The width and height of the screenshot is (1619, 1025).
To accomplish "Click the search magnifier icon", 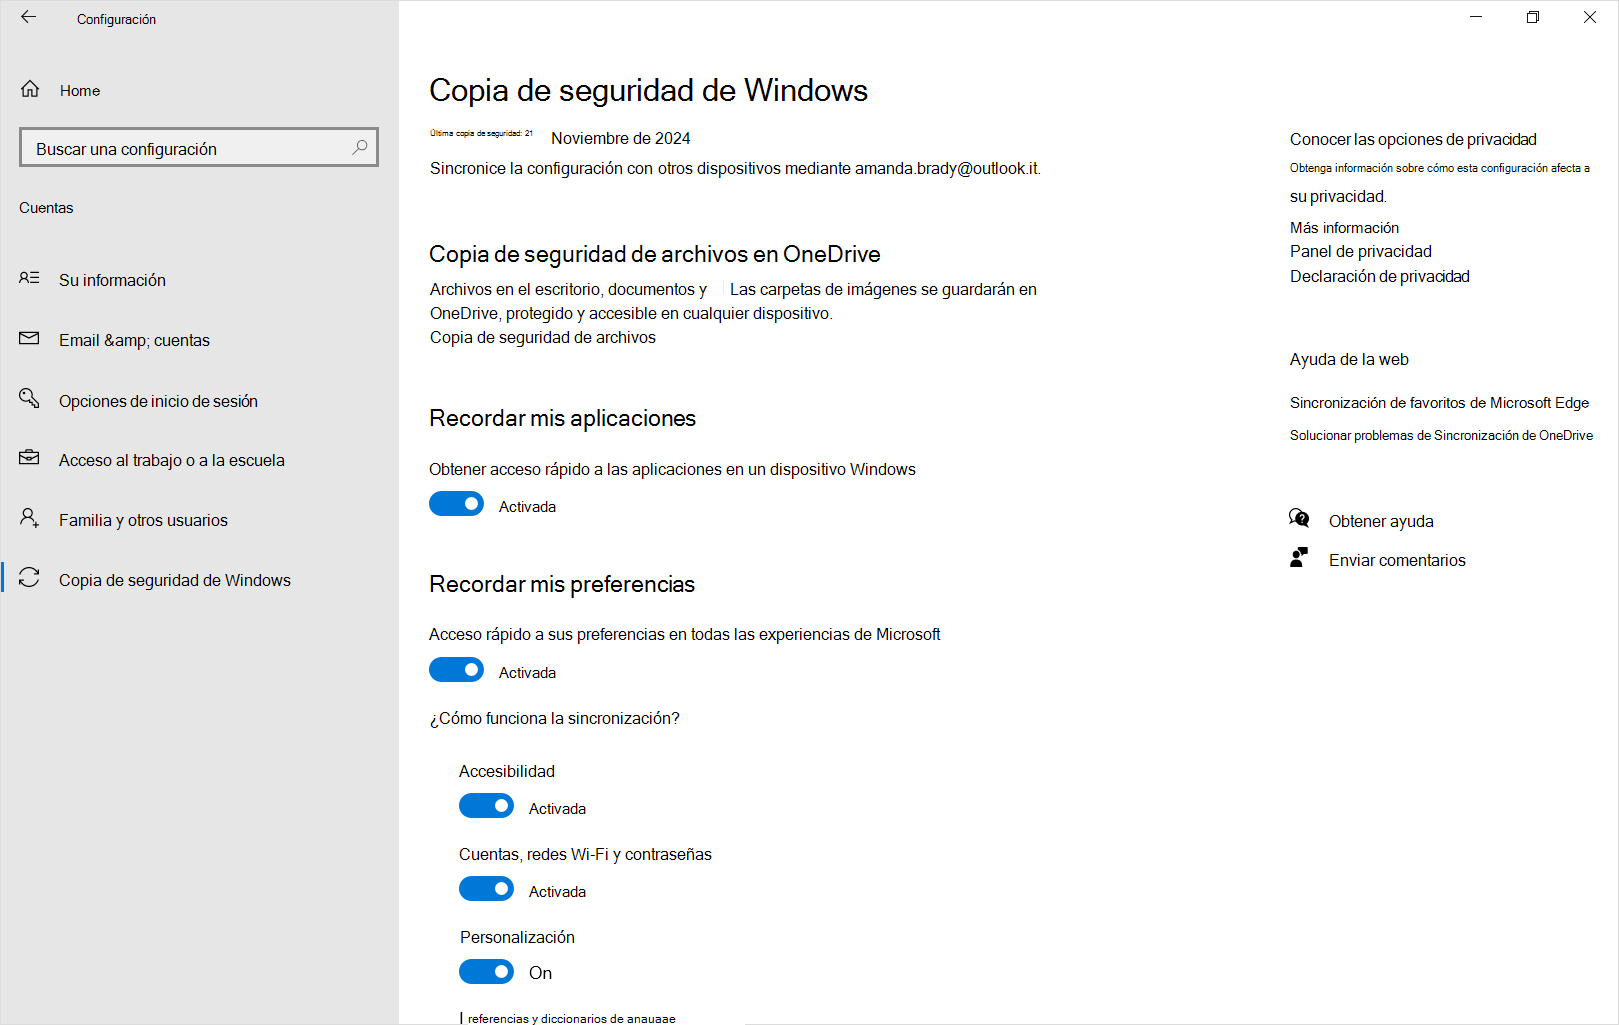I will point(360,148).
